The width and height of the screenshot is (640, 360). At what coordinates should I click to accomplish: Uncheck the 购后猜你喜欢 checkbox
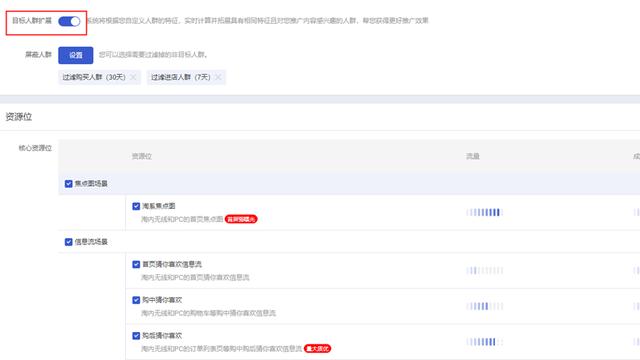(136, 336)
